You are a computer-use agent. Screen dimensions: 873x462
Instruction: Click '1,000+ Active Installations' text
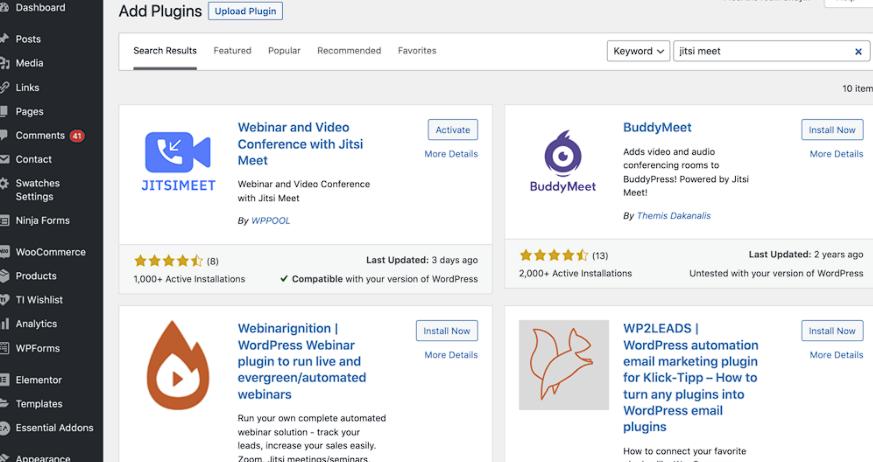189,279
